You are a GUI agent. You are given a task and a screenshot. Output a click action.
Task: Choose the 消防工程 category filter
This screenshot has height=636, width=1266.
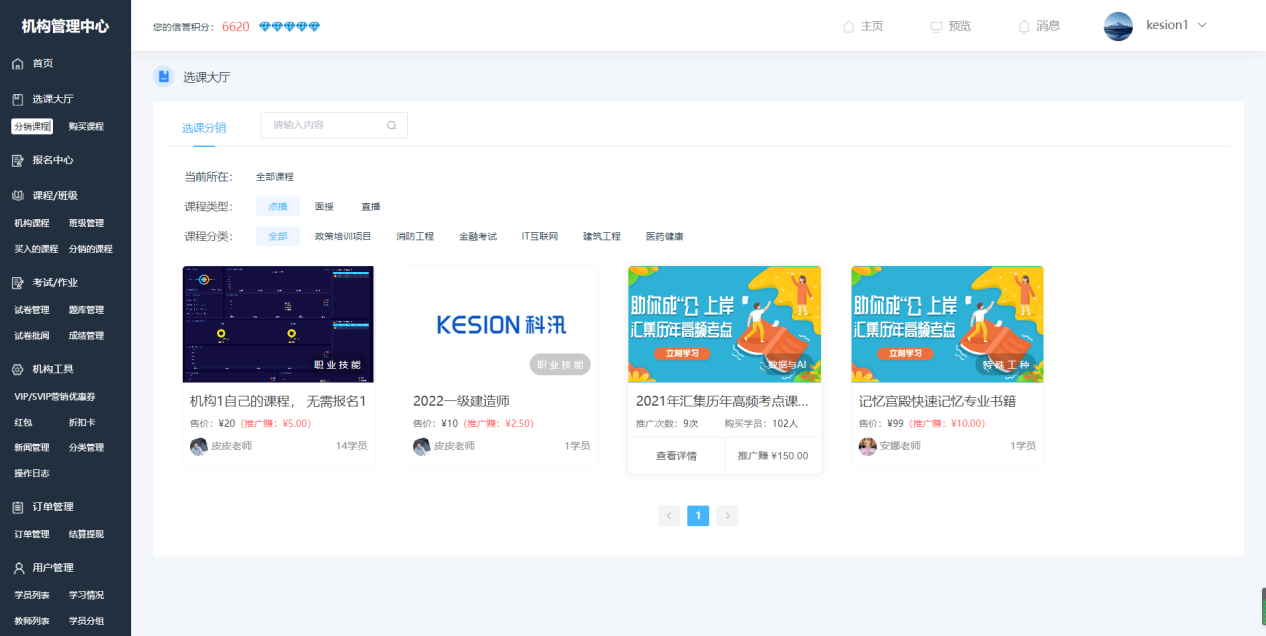coord(415,236)
